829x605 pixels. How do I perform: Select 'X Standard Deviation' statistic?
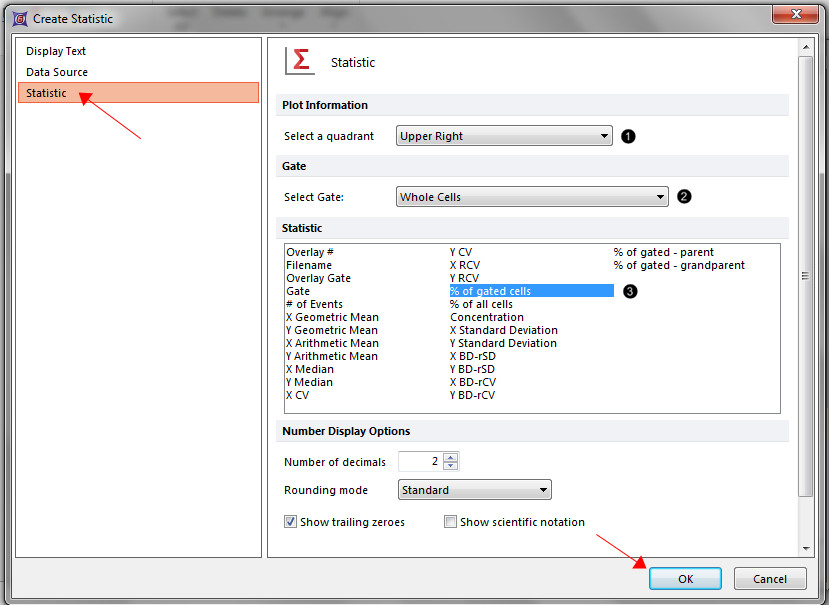click(x=504, y=330)
